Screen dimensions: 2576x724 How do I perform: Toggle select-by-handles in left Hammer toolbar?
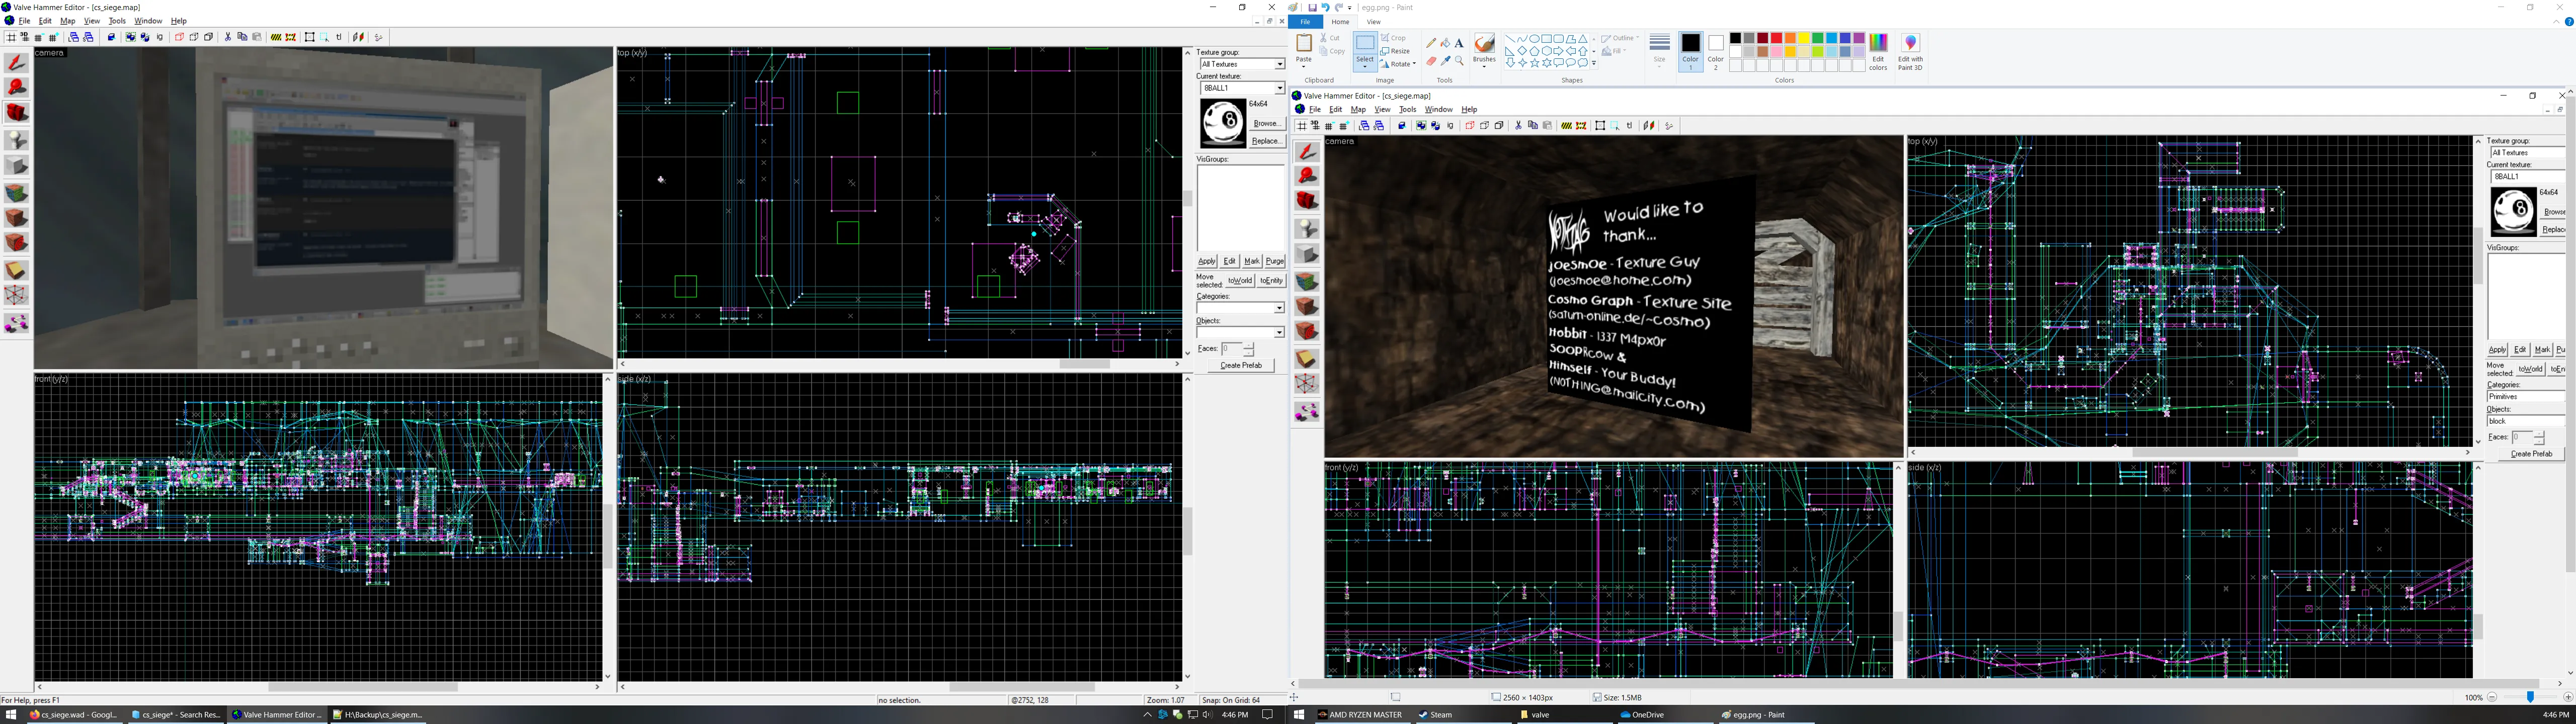pos(310,38)
